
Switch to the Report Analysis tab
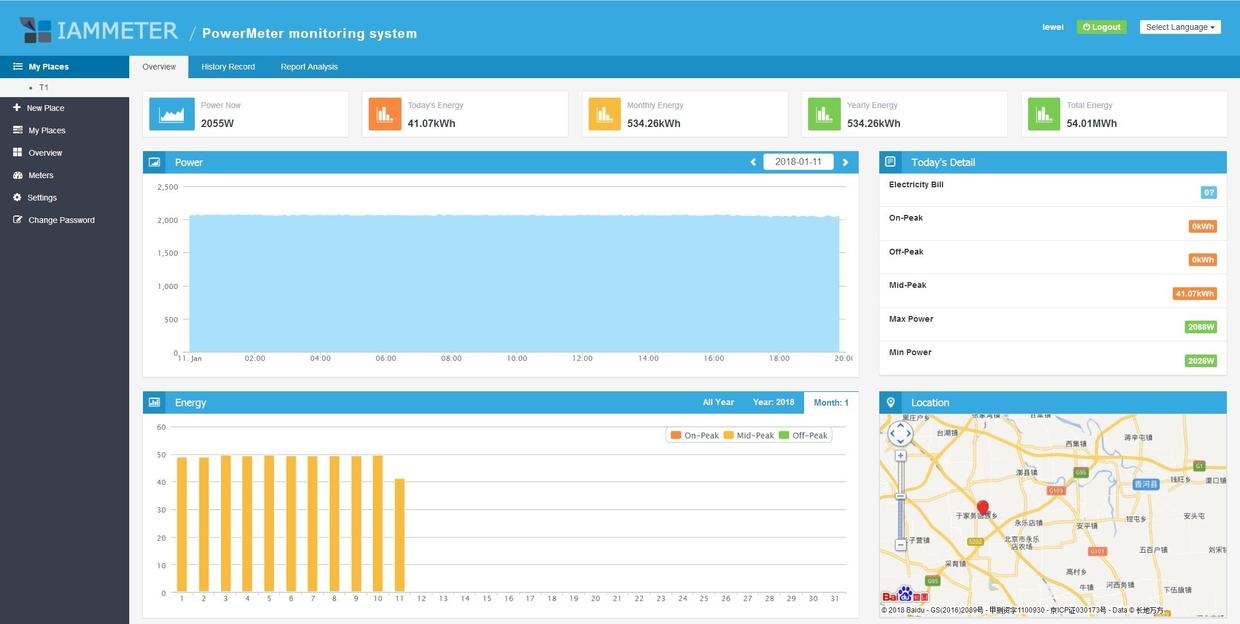pyautogui.click(x=309, y=67)
